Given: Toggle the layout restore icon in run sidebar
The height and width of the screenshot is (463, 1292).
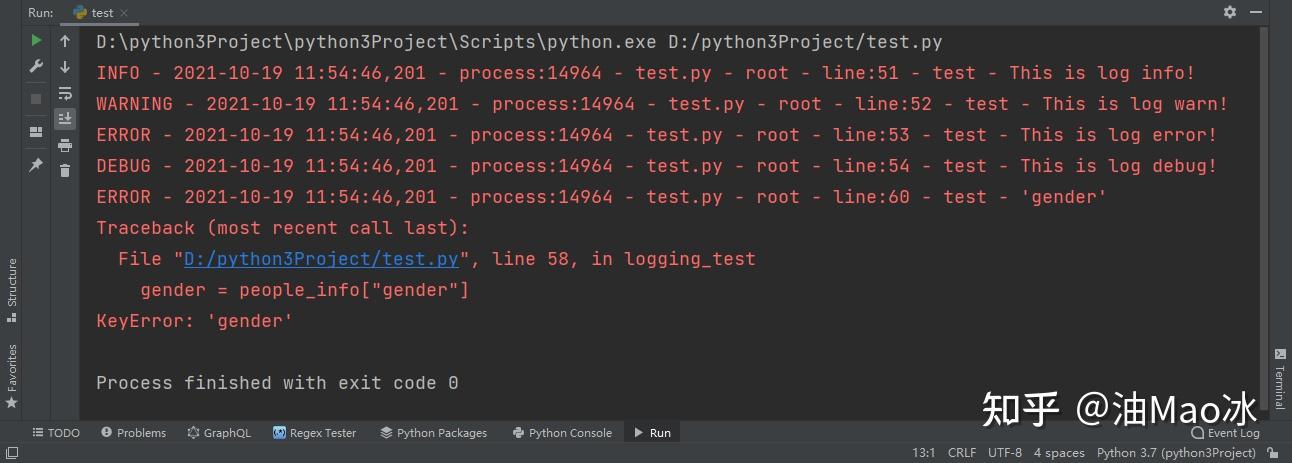Looking at the screenshot, I should [x=36, y=131].
